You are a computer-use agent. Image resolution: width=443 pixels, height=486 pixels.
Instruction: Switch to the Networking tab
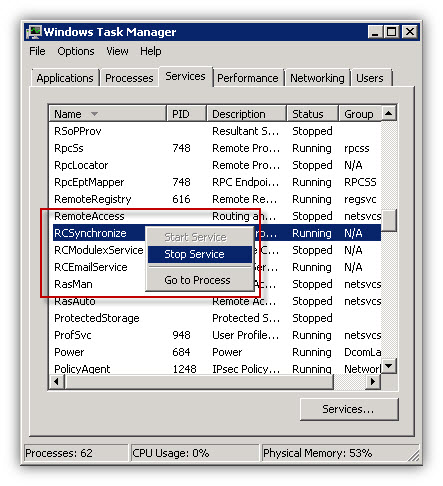click(x=317, y=78)
